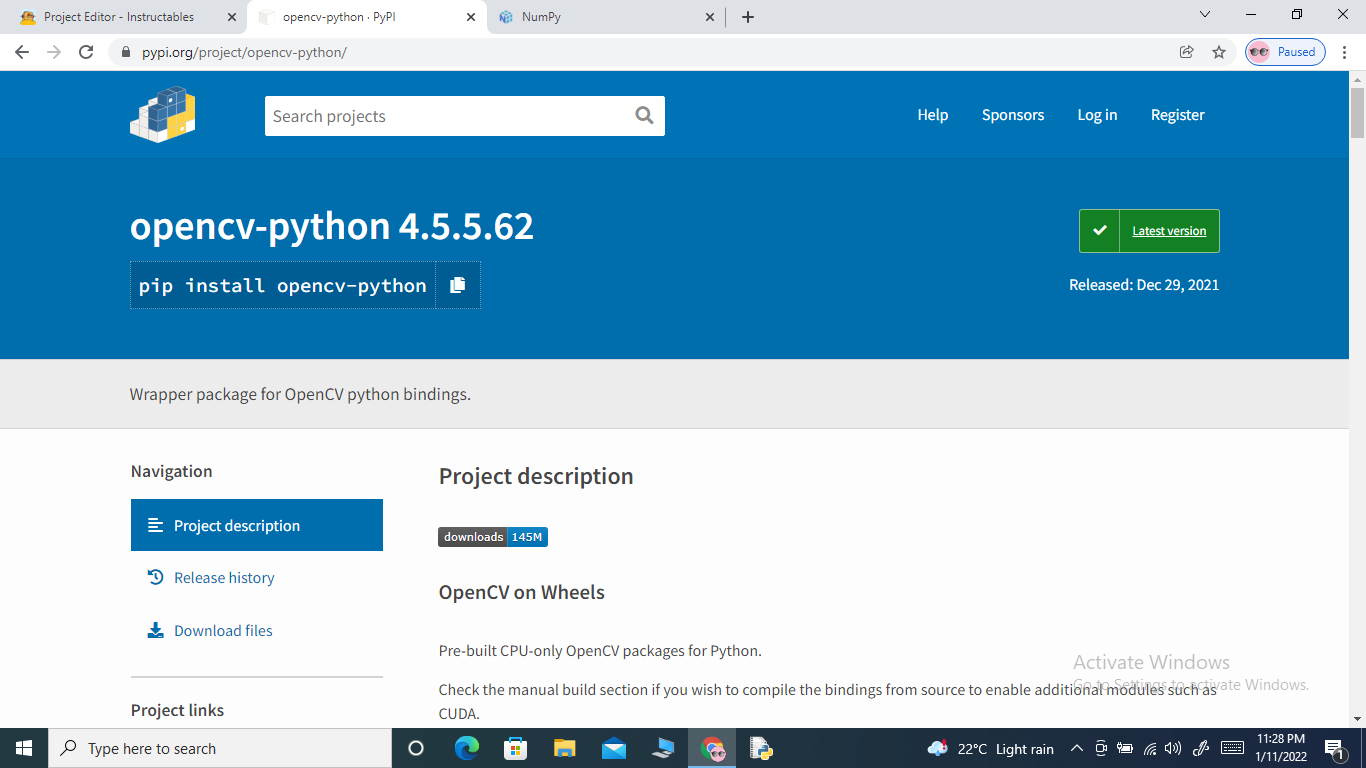Open the Release history page

click(223, 577)
